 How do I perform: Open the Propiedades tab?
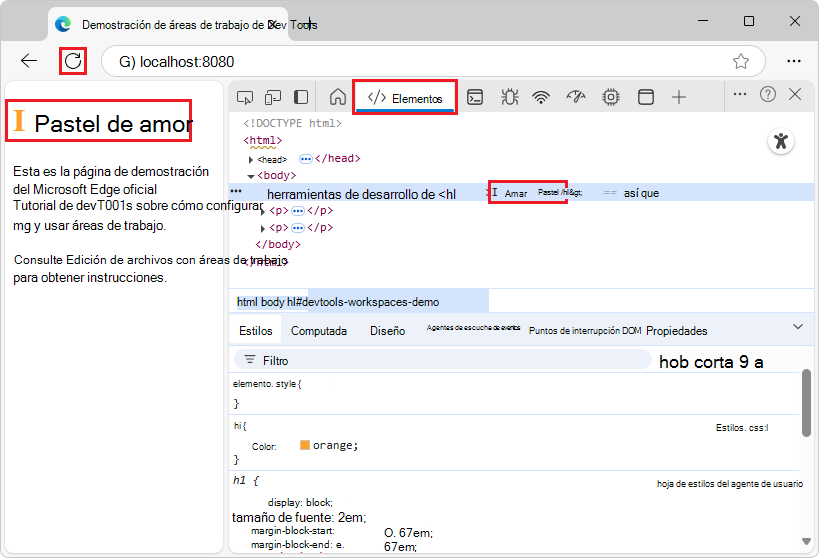coord(676,331)
